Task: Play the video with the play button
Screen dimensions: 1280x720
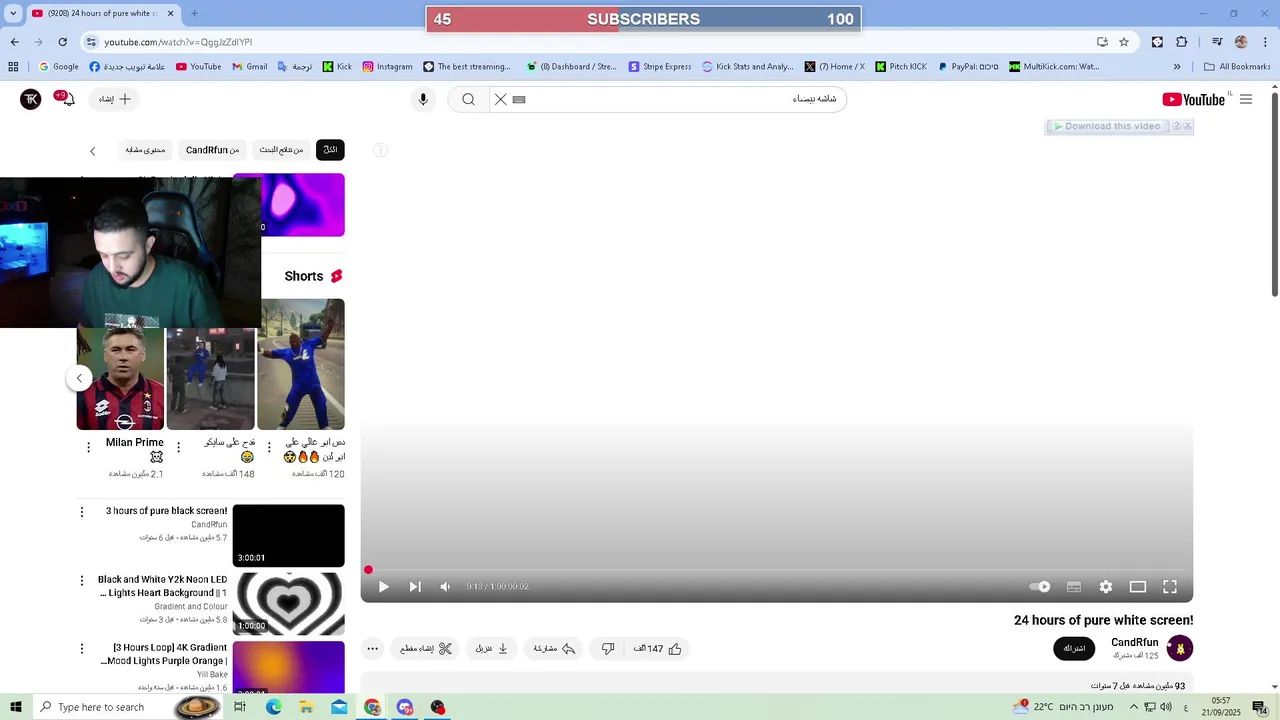Action: (x=383, y=587)
